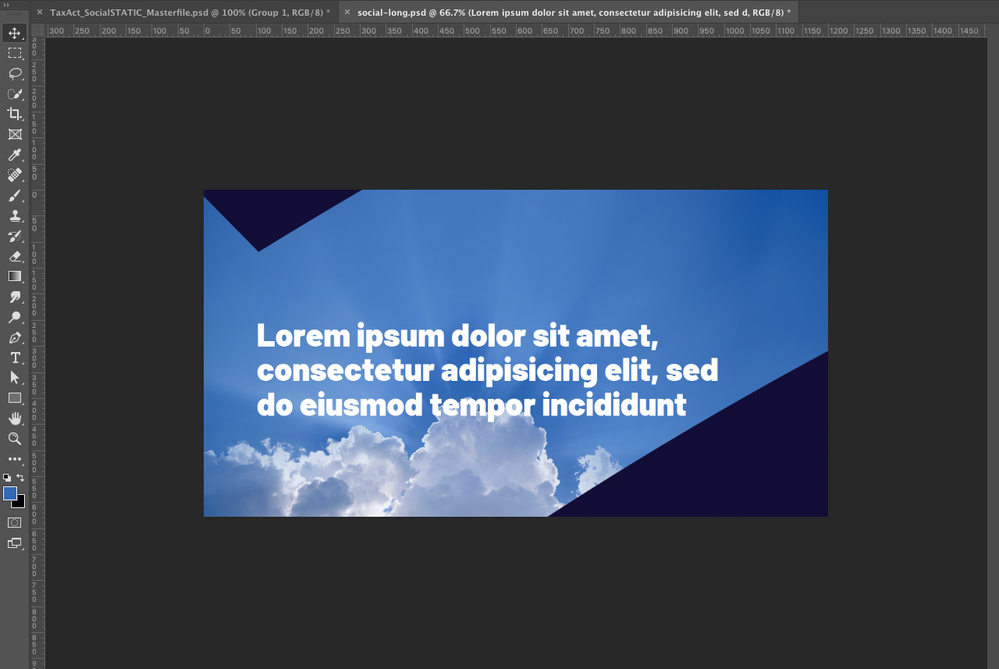Select the Spot Healing Brush tool
Image resolution: width=999 pixels, height=669 pixels.
tap(15, 175)
